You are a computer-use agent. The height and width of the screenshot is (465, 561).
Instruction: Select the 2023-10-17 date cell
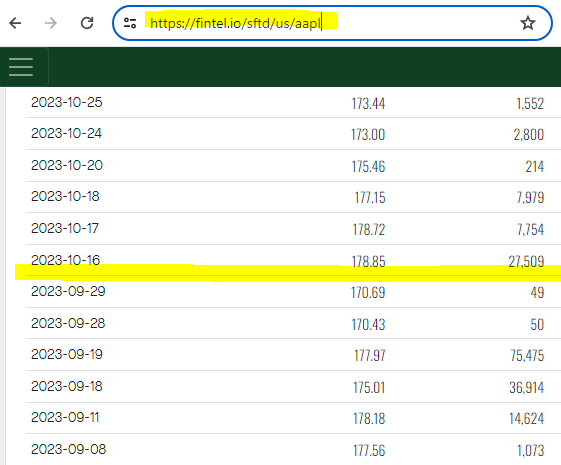click(65, 228)
